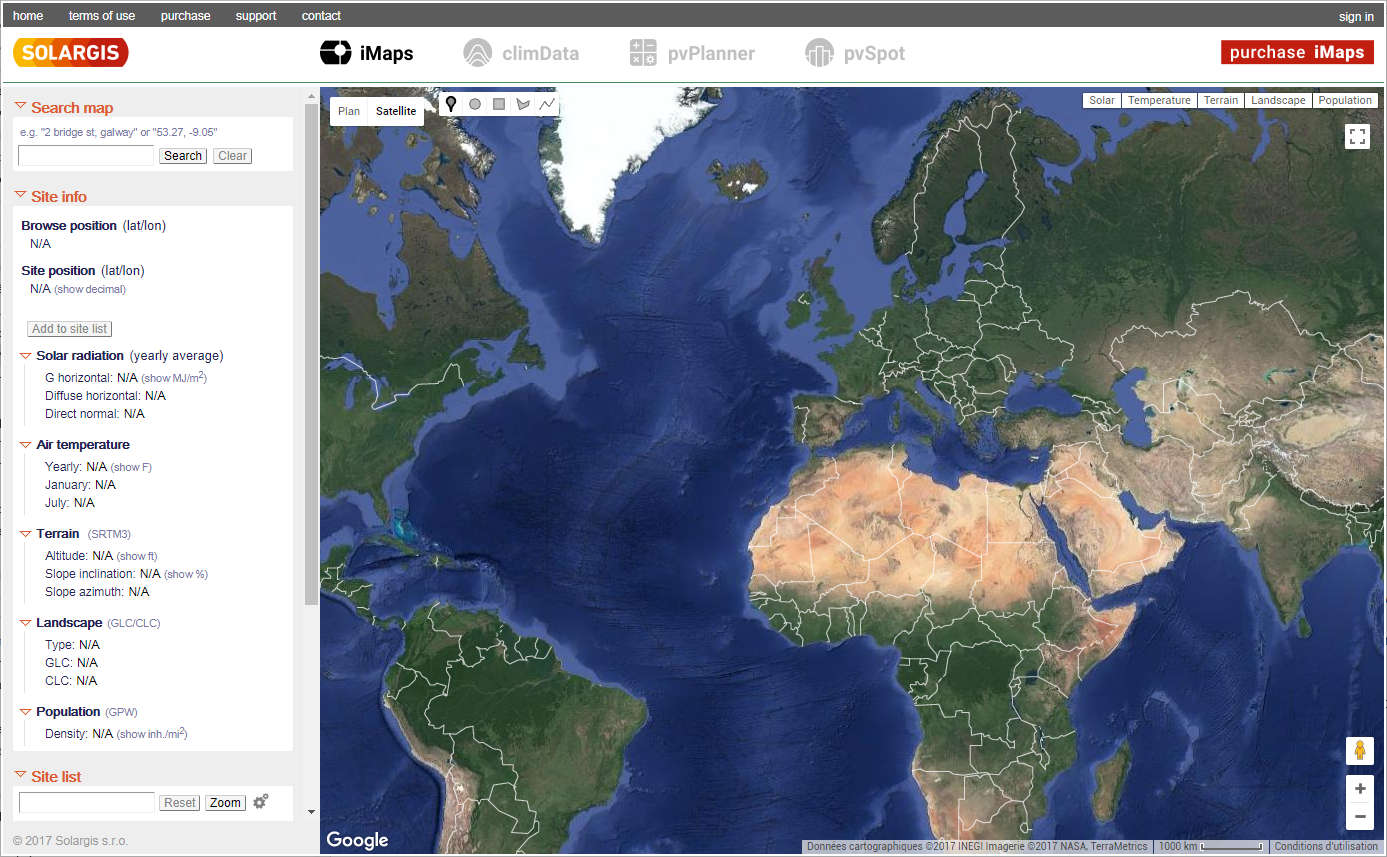This screenshot has height=857, width=1387.
Task: Click the Google logo on map
Action: pyautogui.click(x=357, y=840)
